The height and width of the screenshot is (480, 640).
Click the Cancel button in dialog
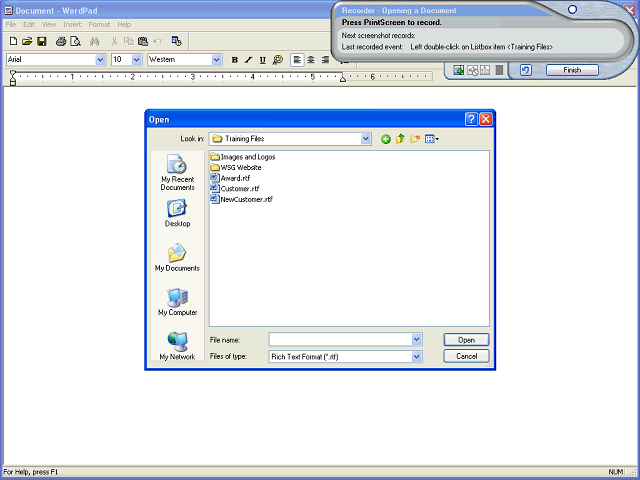pyautogui.click(x=466, y=356)
